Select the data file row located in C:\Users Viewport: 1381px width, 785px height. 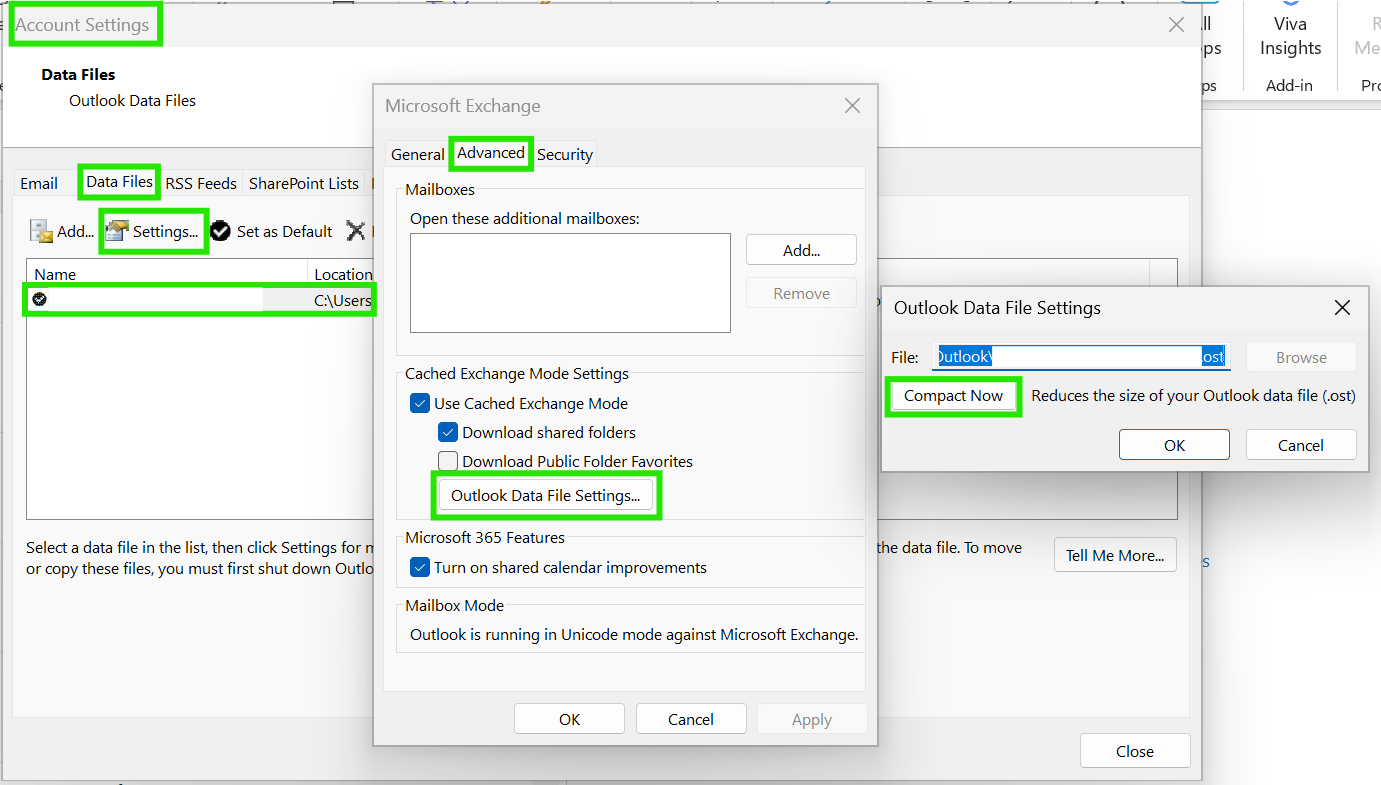point(201,300)
